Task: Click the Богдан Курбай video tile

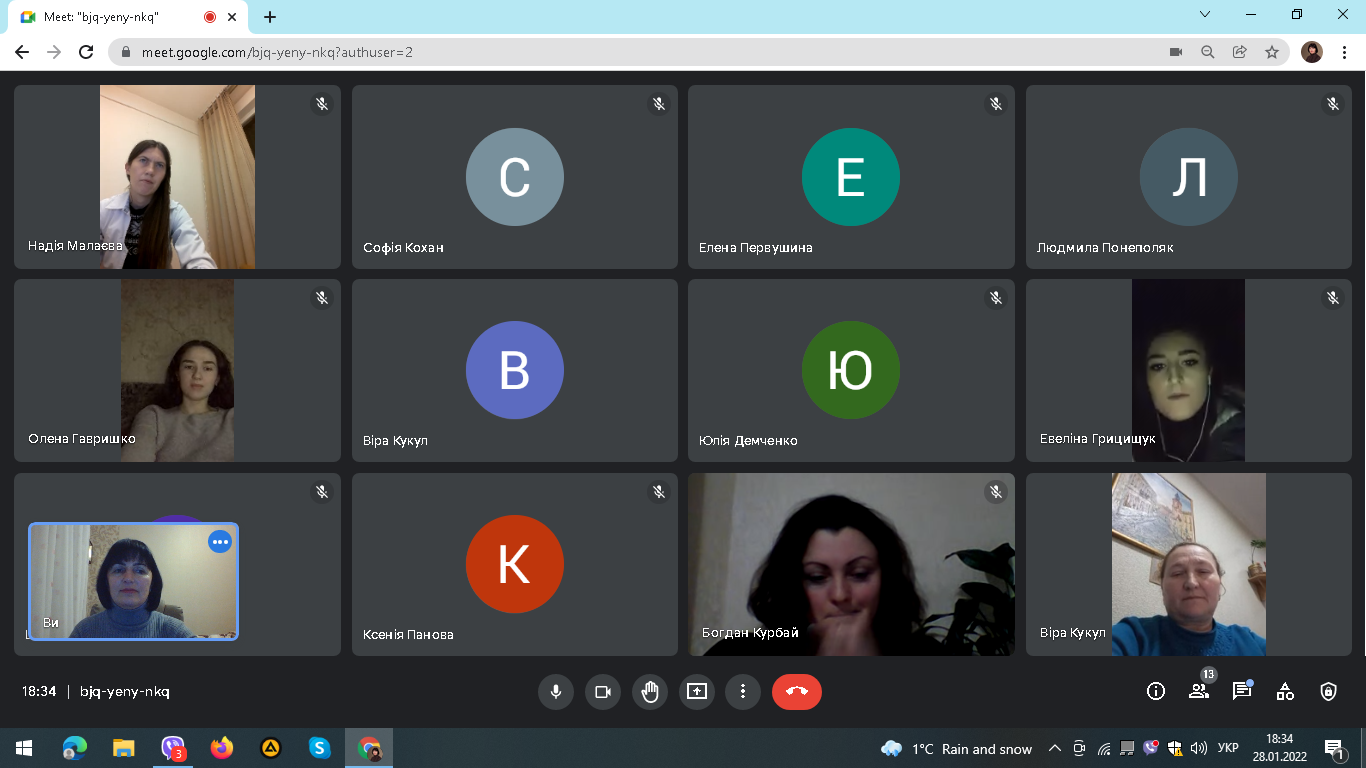Action: coord(851,564)
